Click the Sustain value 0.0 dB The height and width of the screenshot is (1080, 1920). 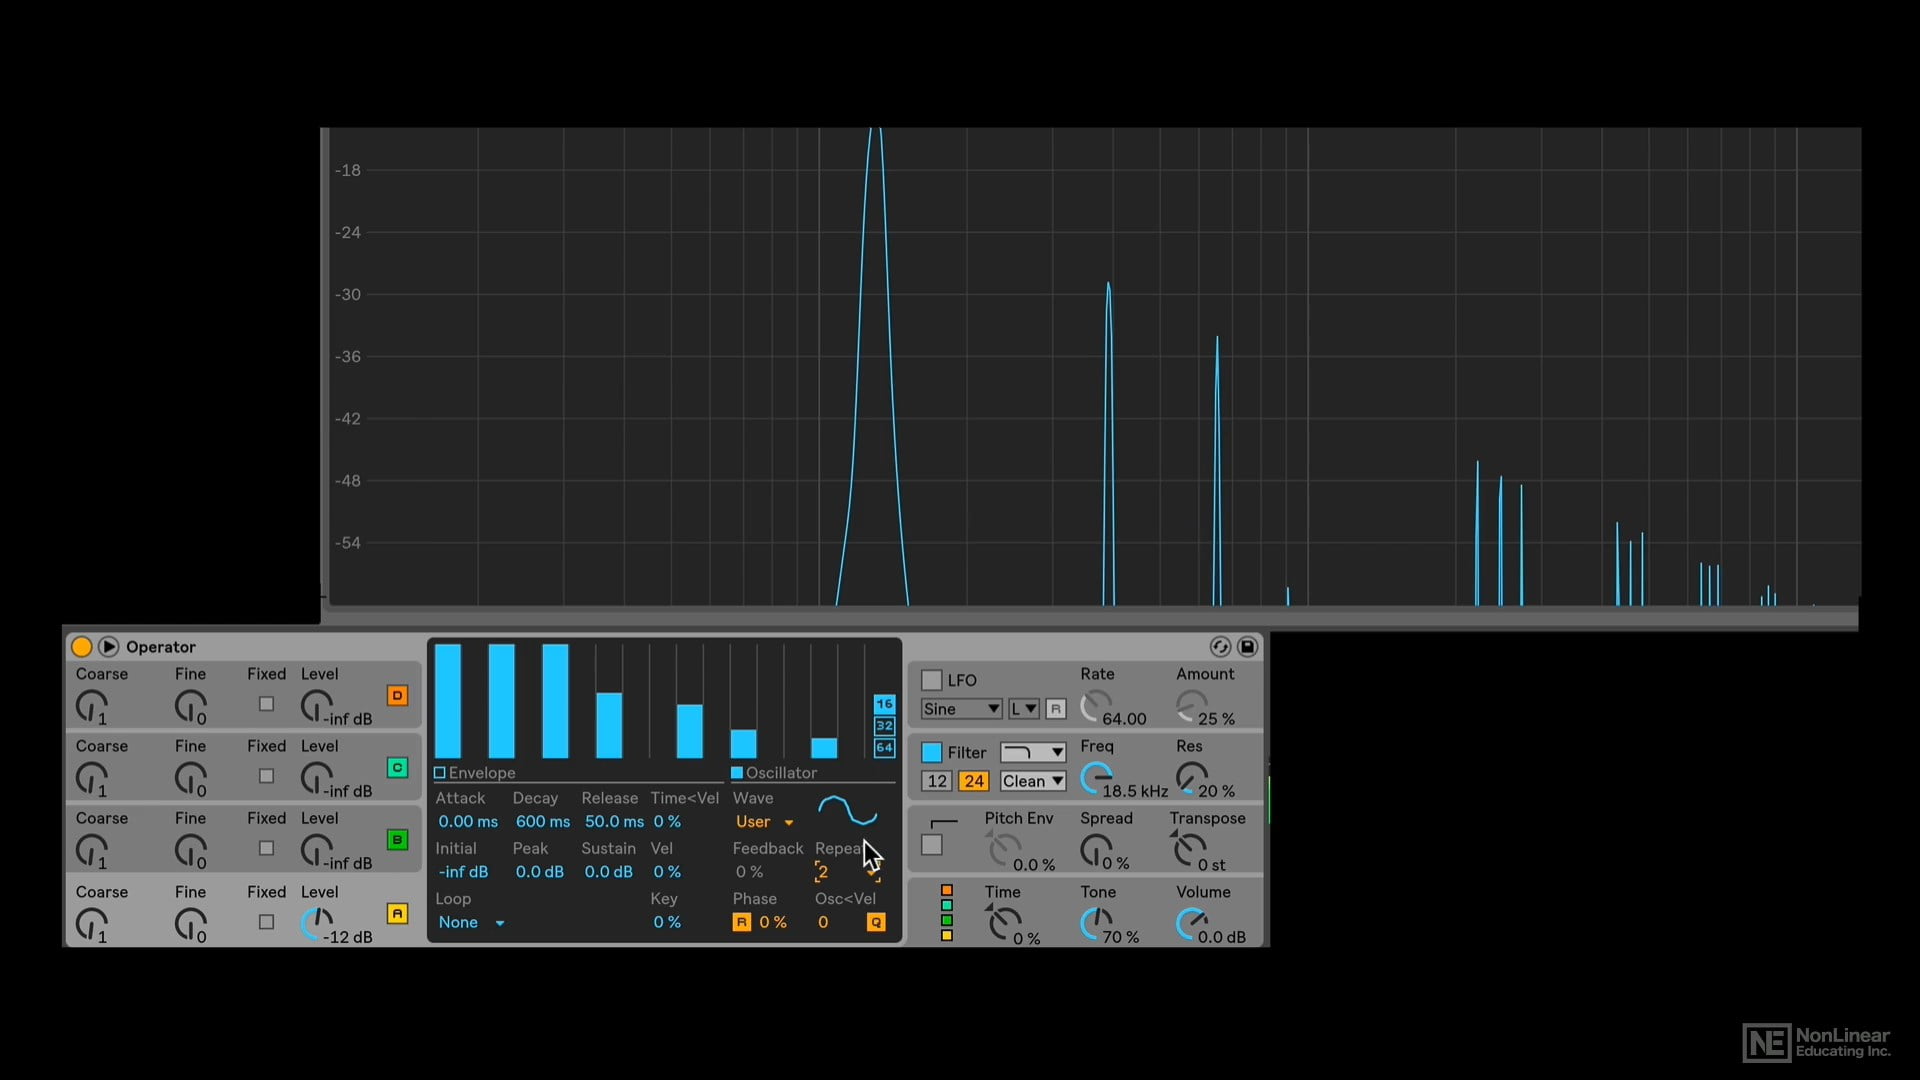pos(609,872)
